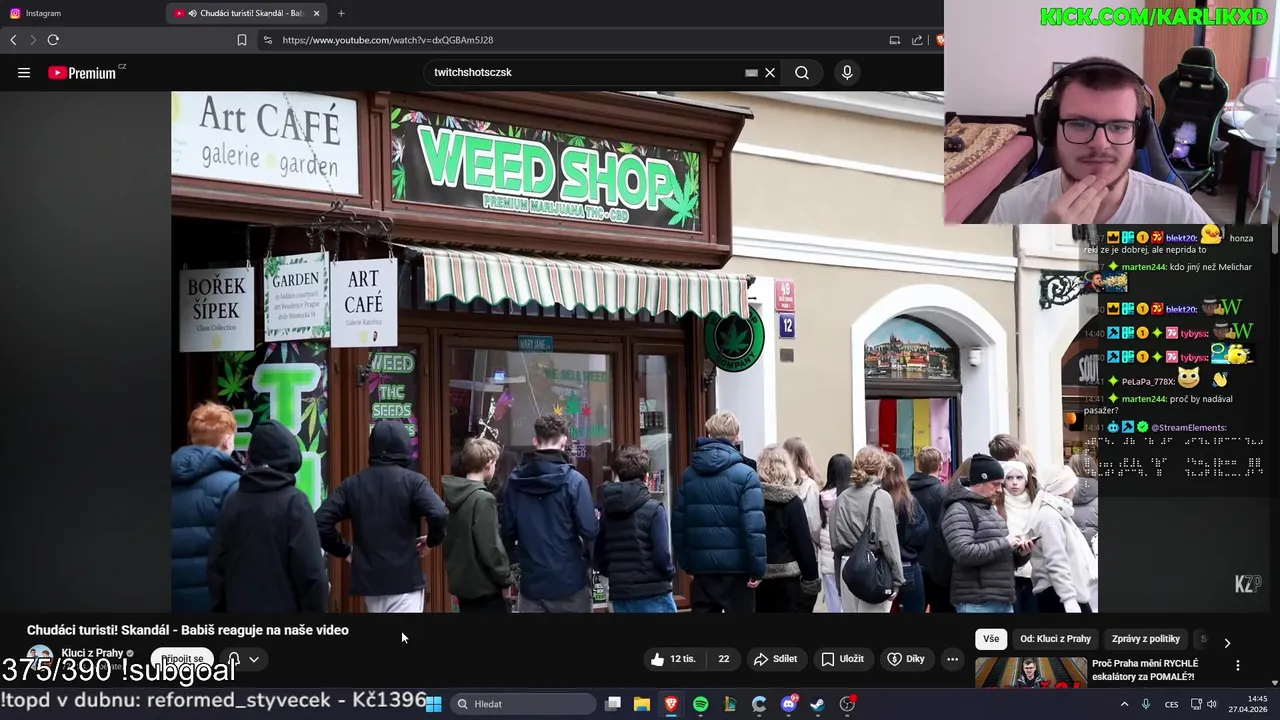
Task: Open options for eskalátory suggested video
Action: pos(1237,665)
